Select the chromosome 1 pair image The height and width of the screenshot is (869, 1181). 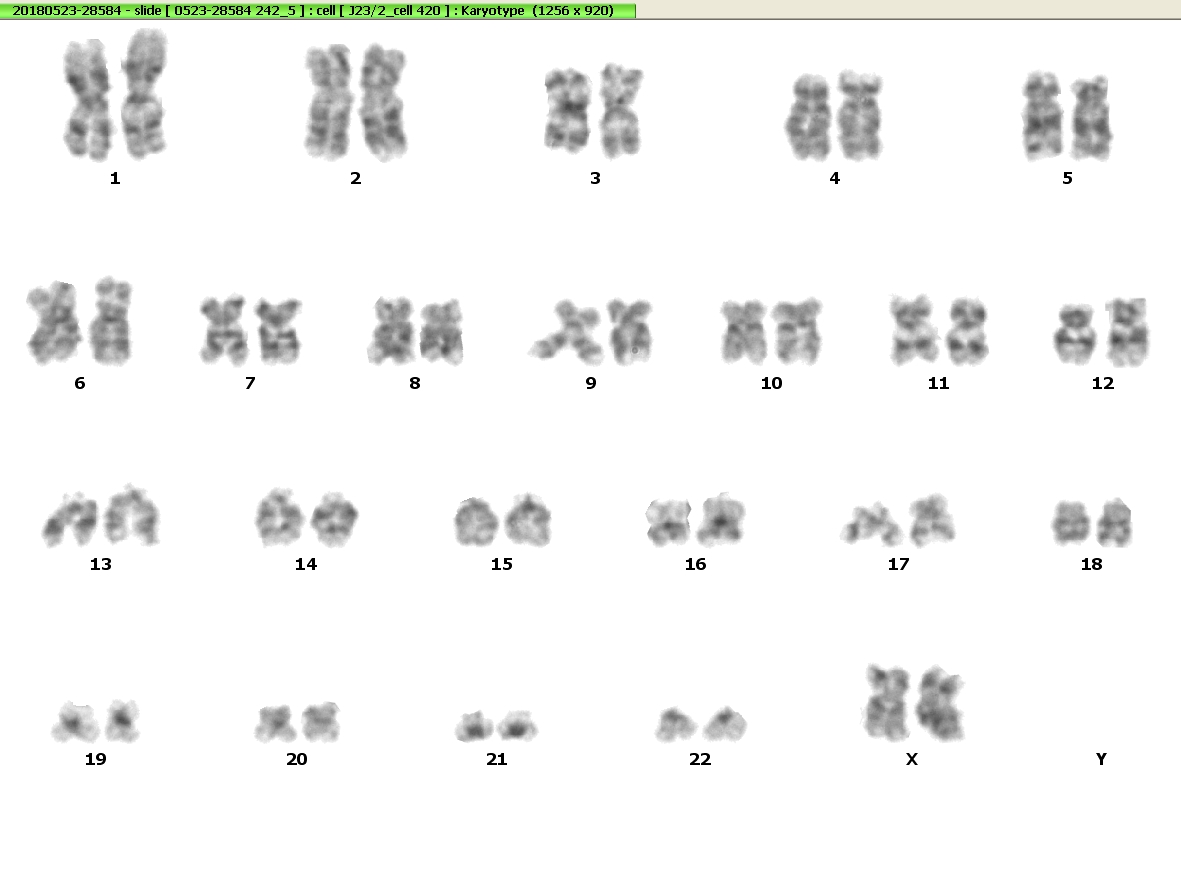tap(114, 95)
